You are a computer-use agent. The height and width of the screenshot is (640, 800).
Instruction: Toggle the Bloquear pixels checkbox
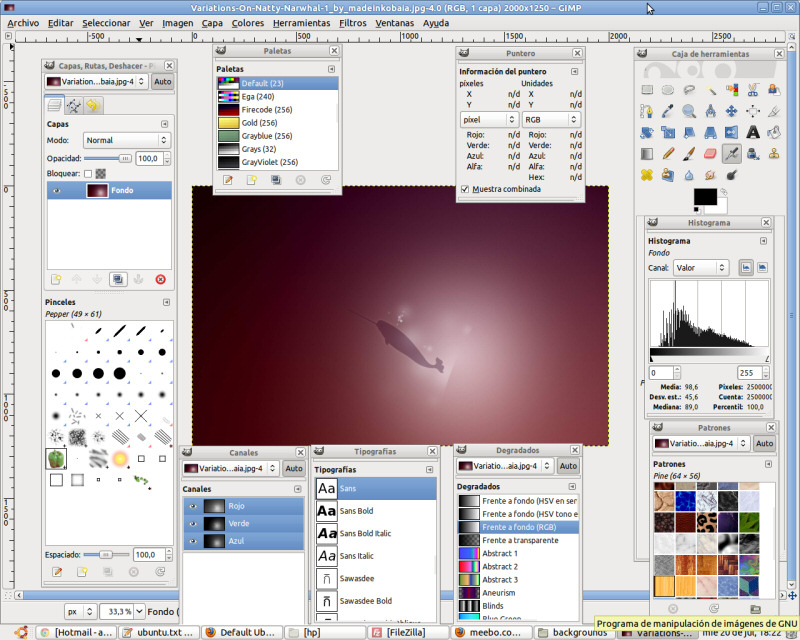[88, 174]
